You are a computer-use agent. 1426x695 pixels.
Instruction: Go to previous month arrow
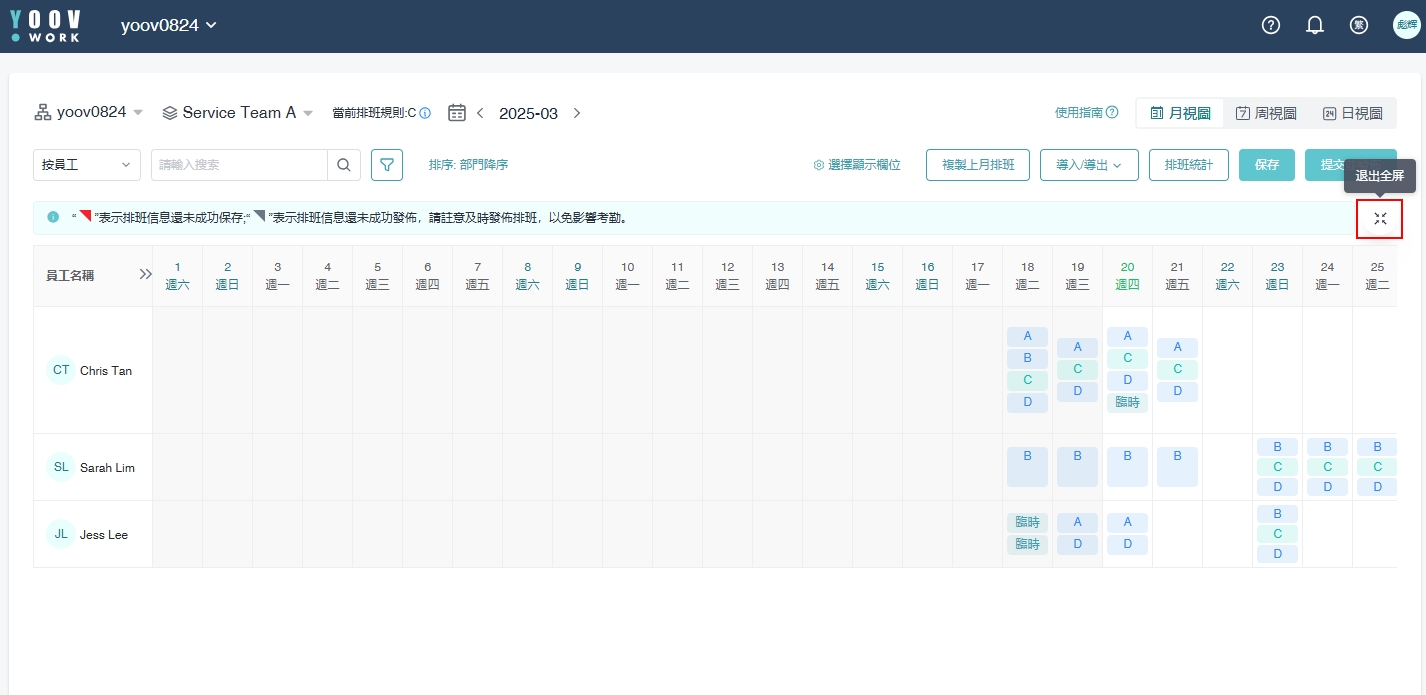coord(480,113)
